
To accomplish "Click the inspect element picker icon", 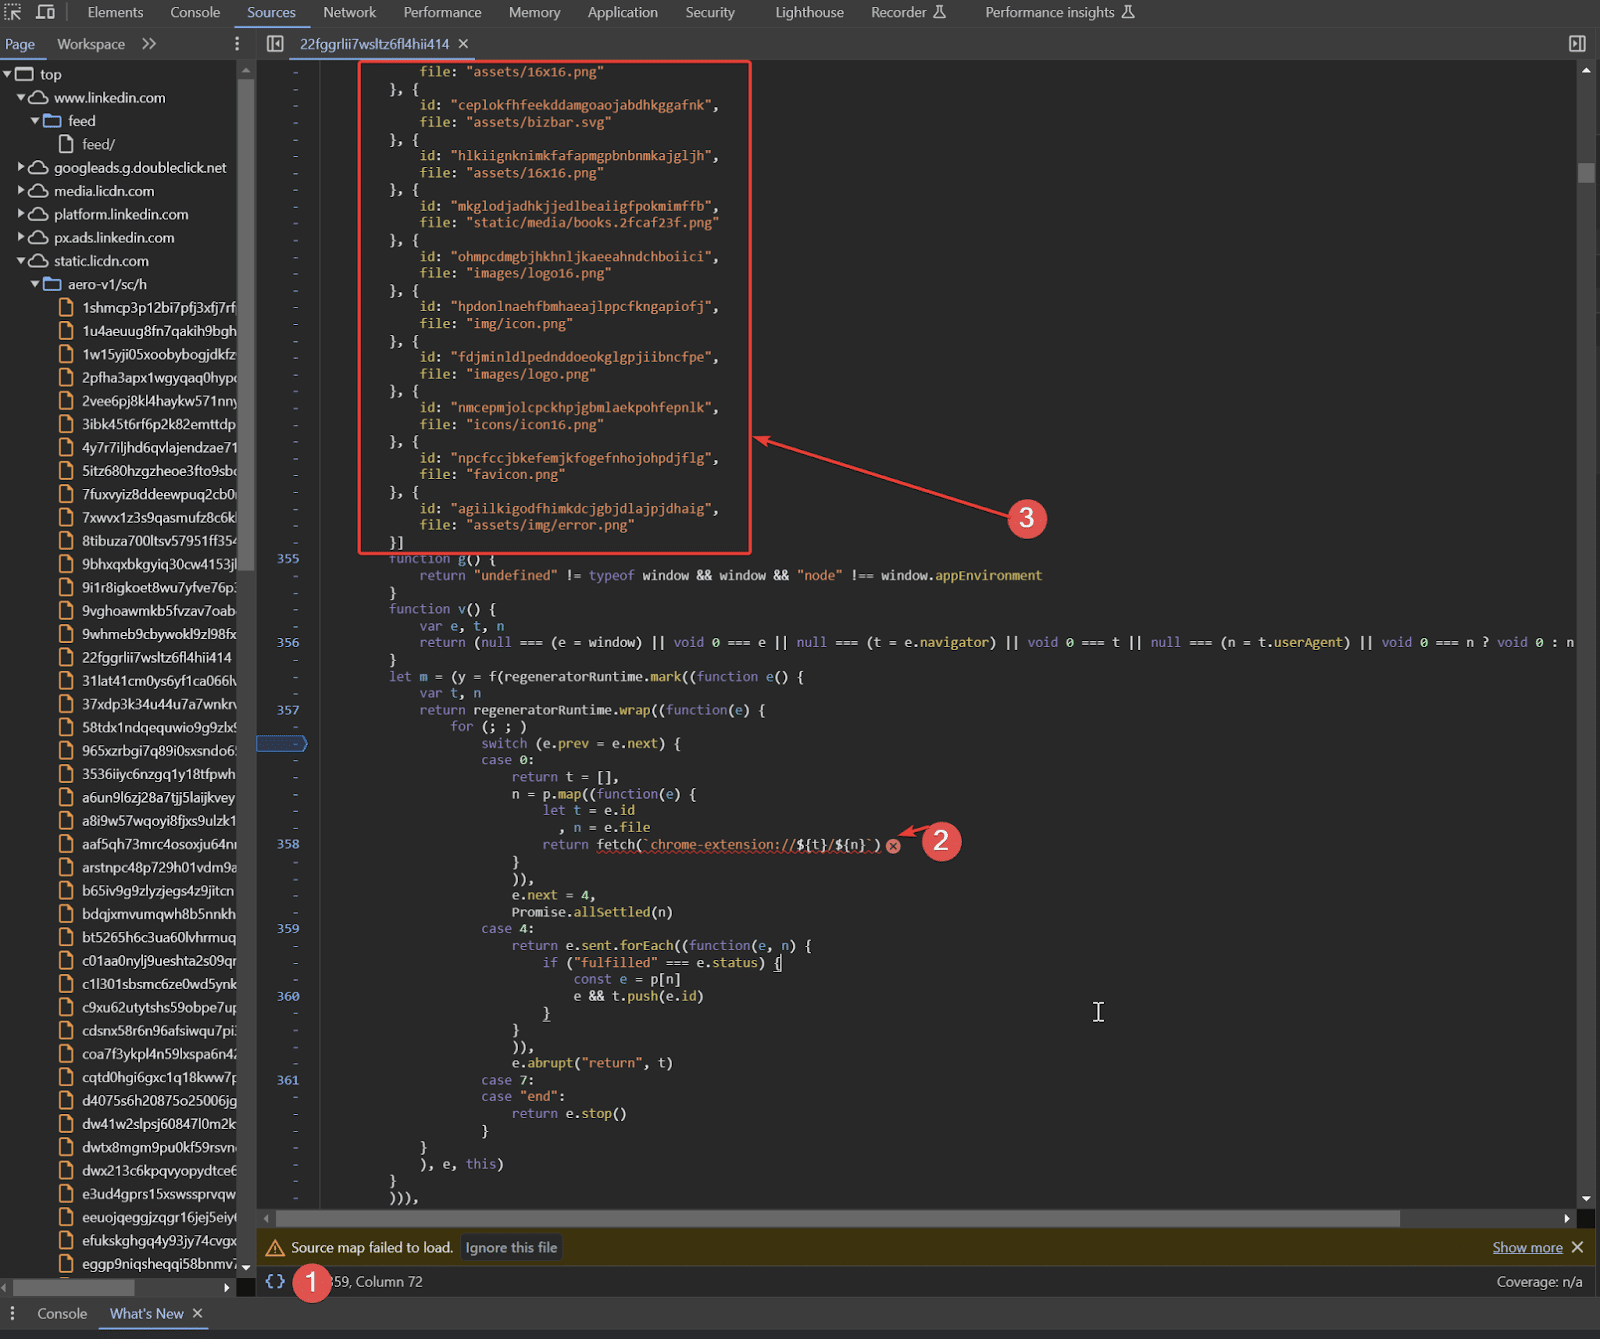I will tap(13, 12).
